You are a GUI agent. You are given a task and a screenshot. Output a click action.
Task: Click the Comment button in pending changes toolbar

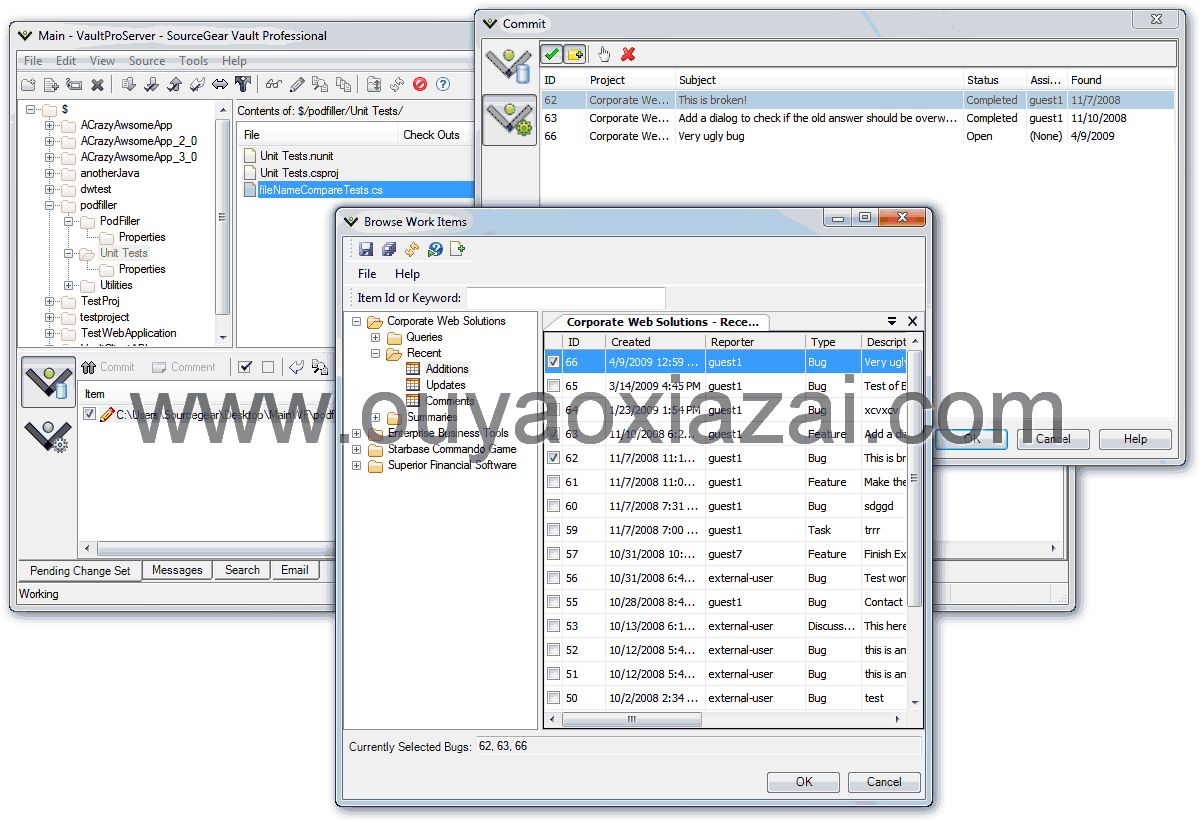tap(184, 367)
